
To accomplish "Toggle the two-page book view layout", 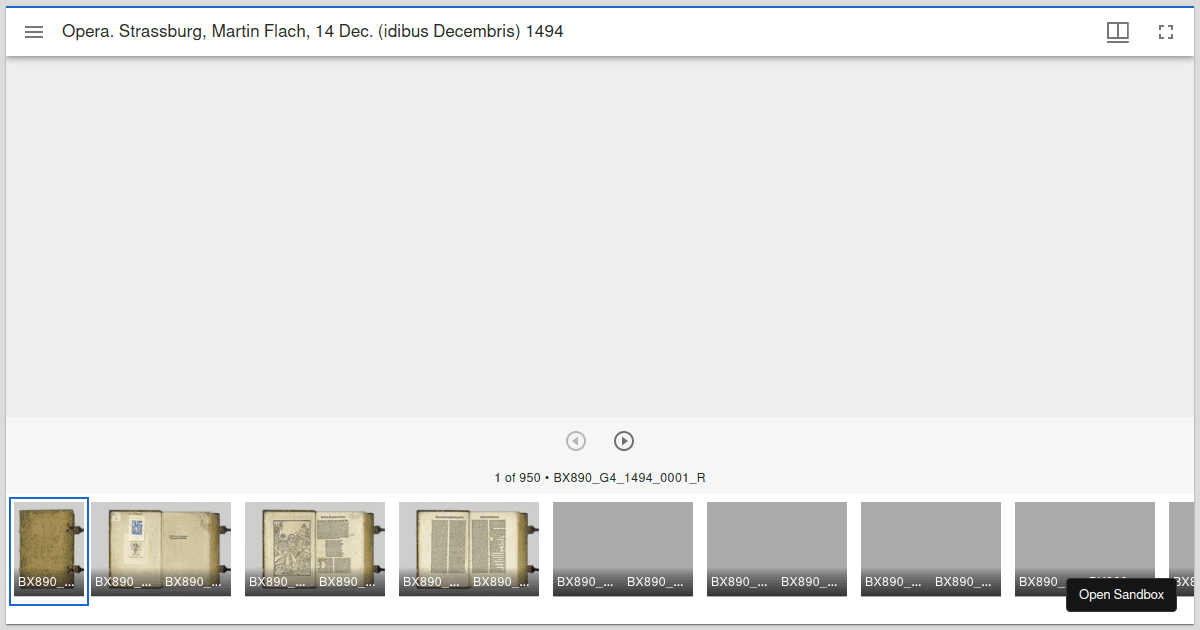I will [1118, 31].
